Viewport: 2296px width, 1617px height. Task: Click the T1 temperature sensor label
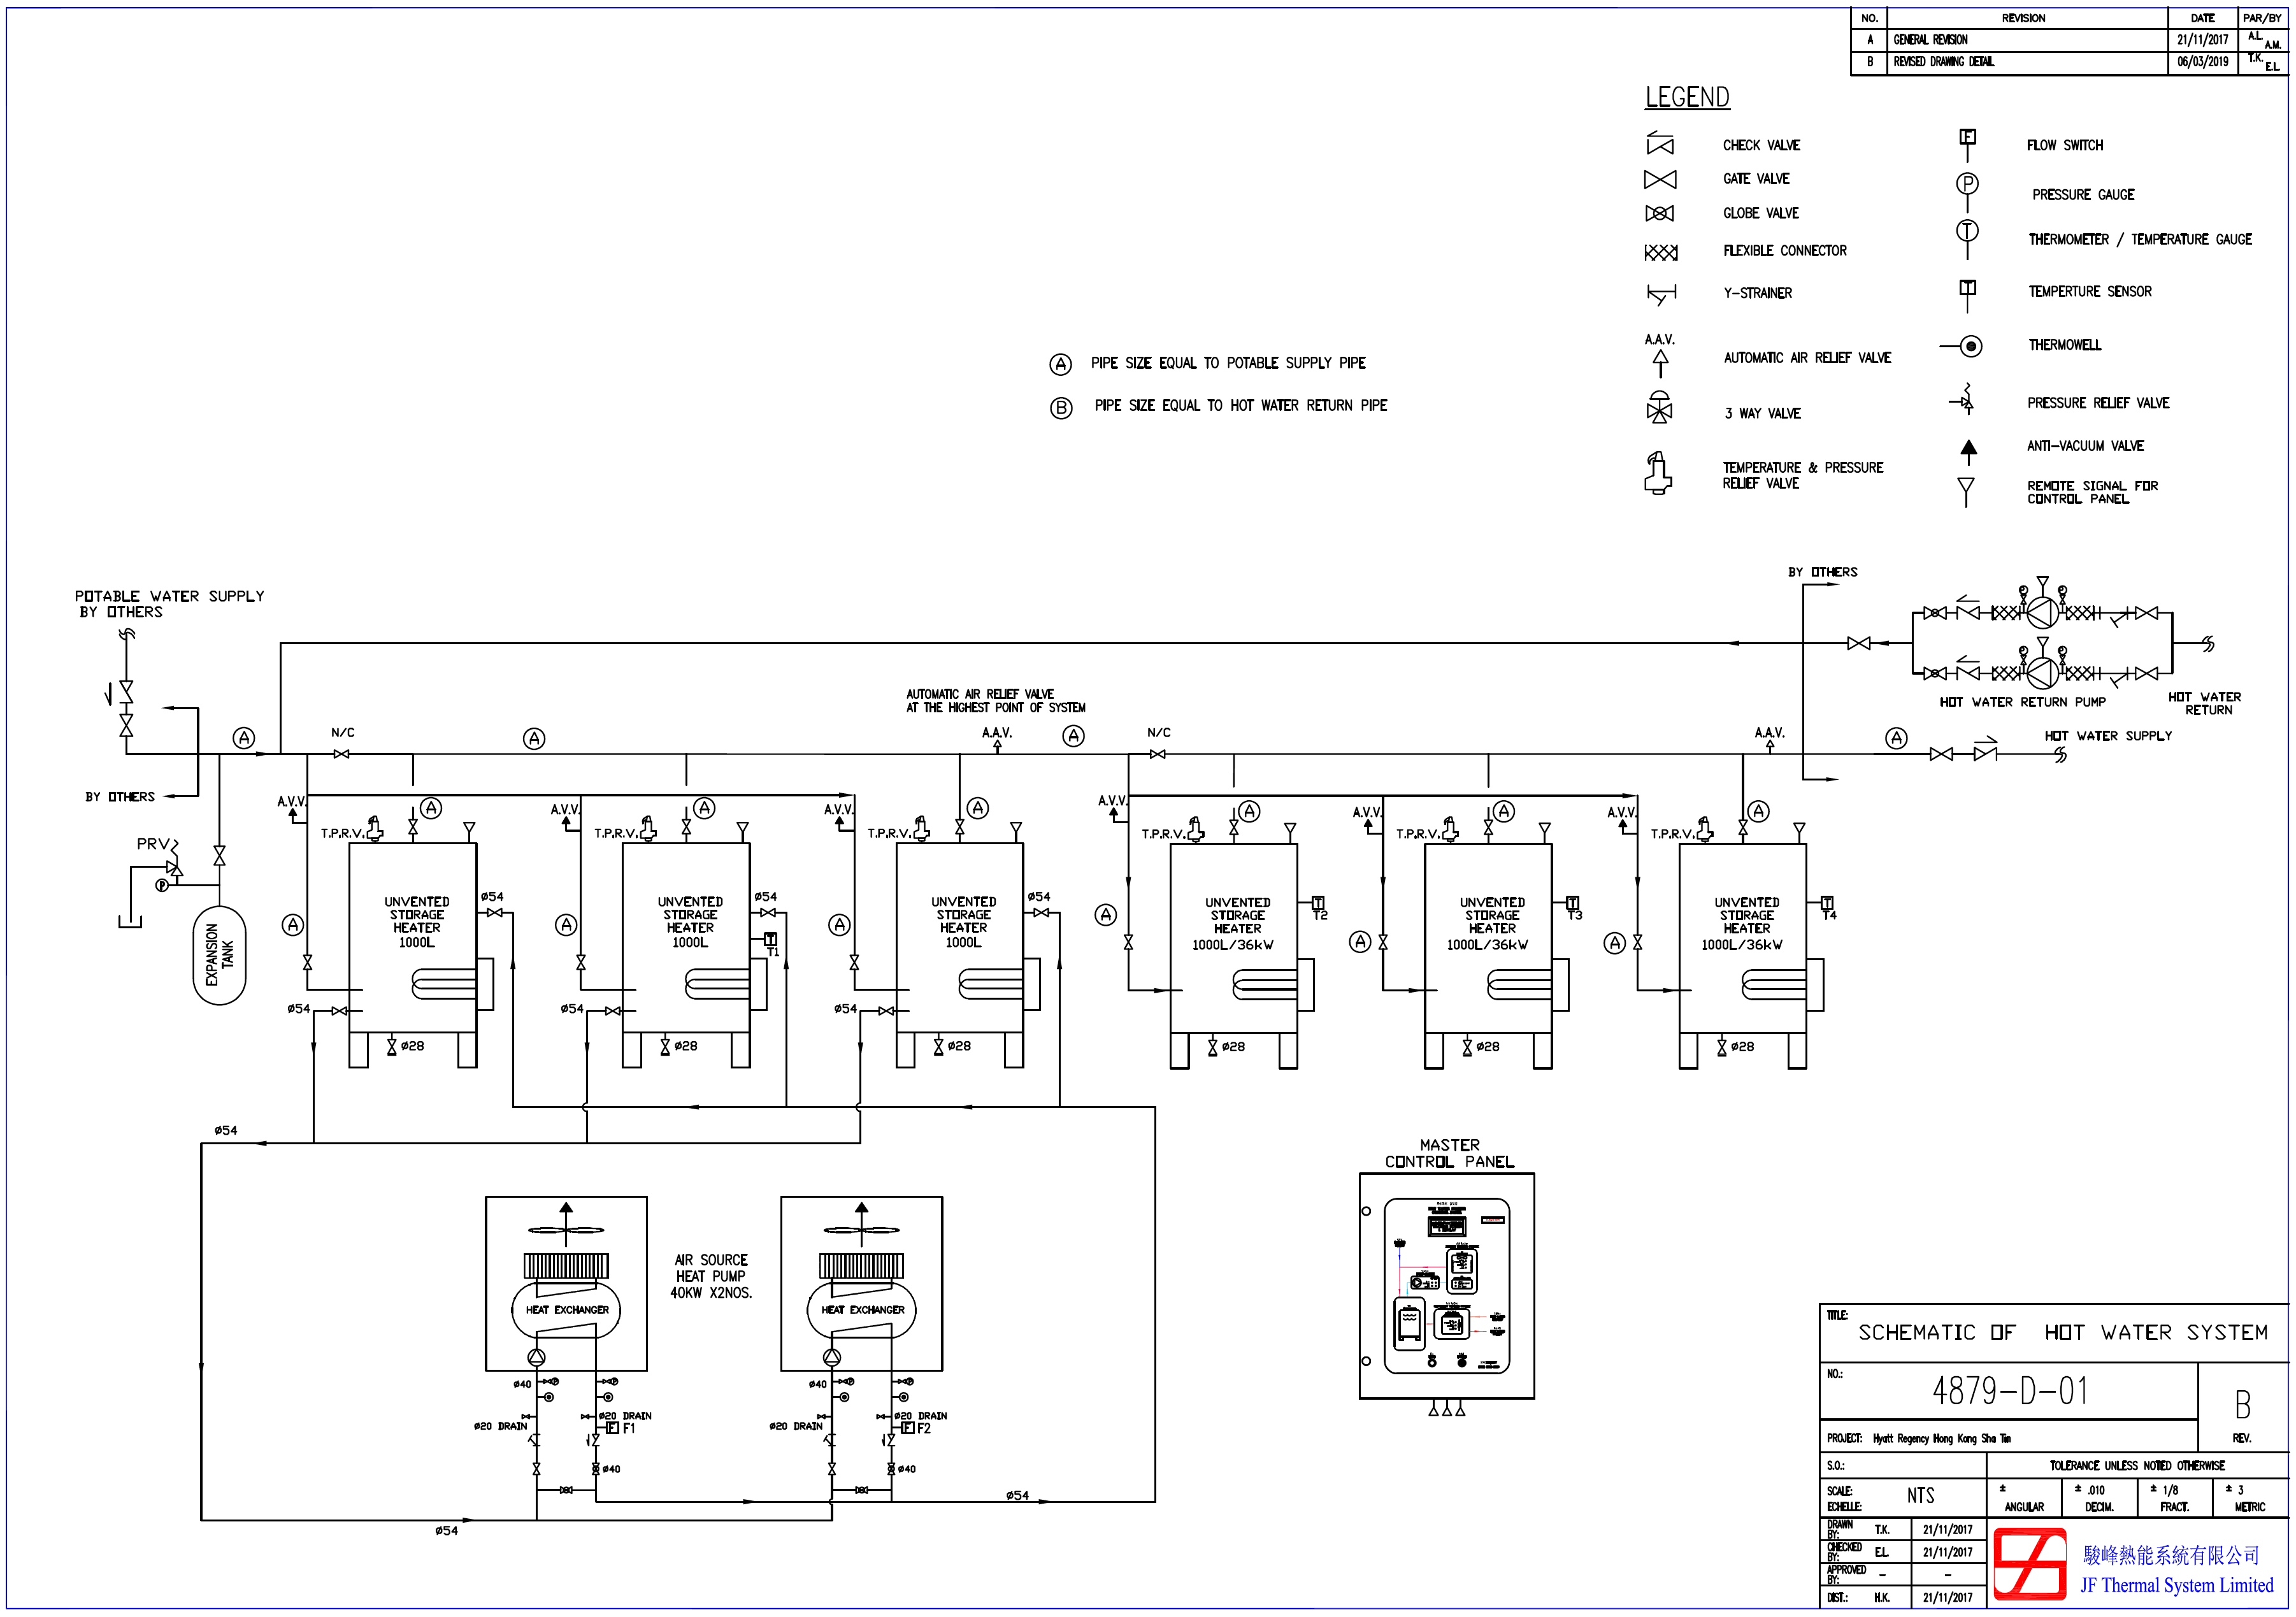tap(772, 951)
